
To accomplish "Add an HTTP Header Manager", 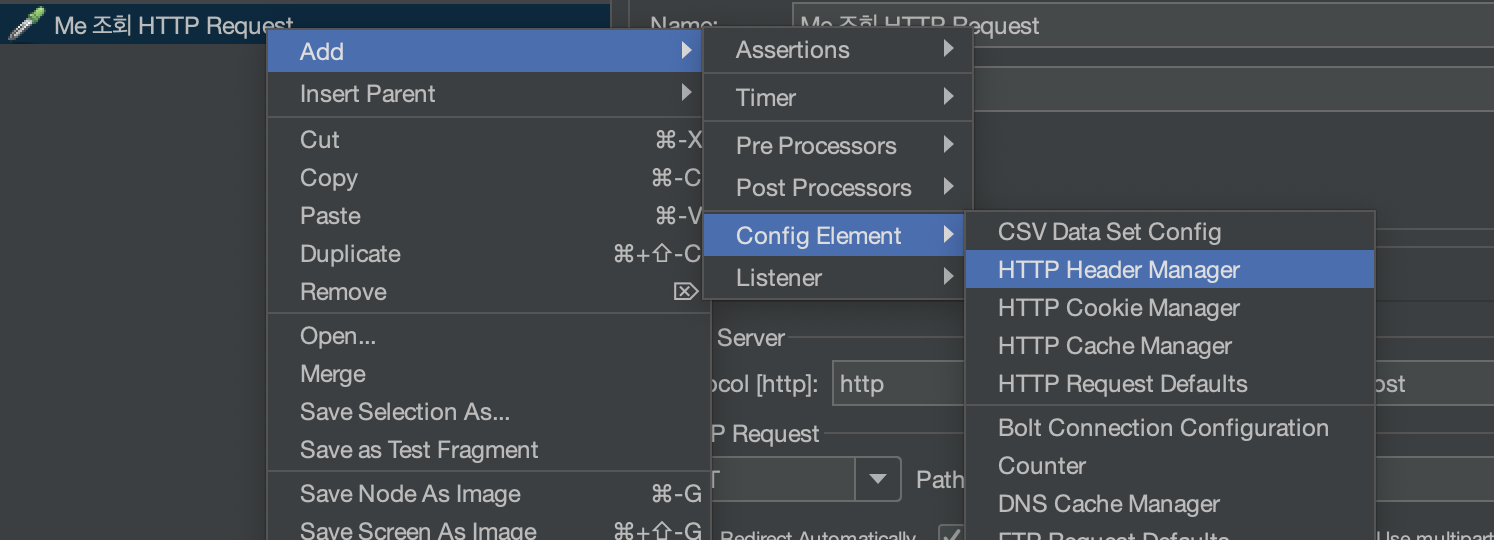I will point(1118,270).
